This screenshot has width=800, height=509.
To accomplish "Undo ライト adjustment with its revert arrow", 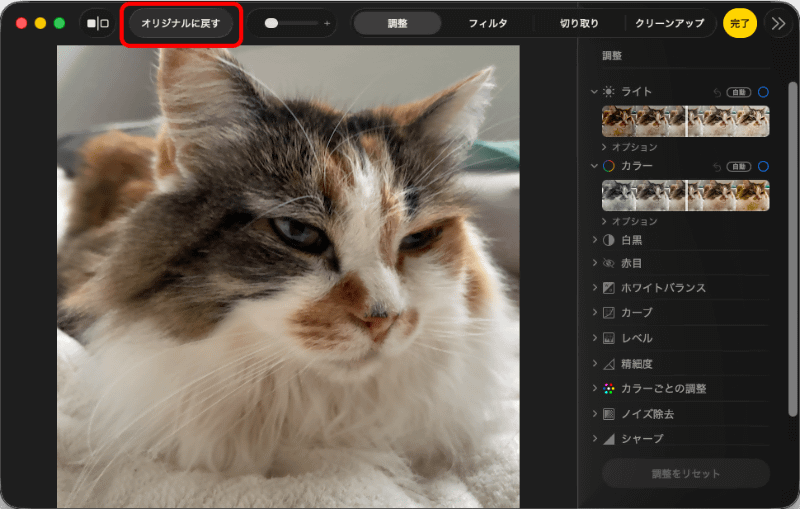I will [x=717, y=92].
